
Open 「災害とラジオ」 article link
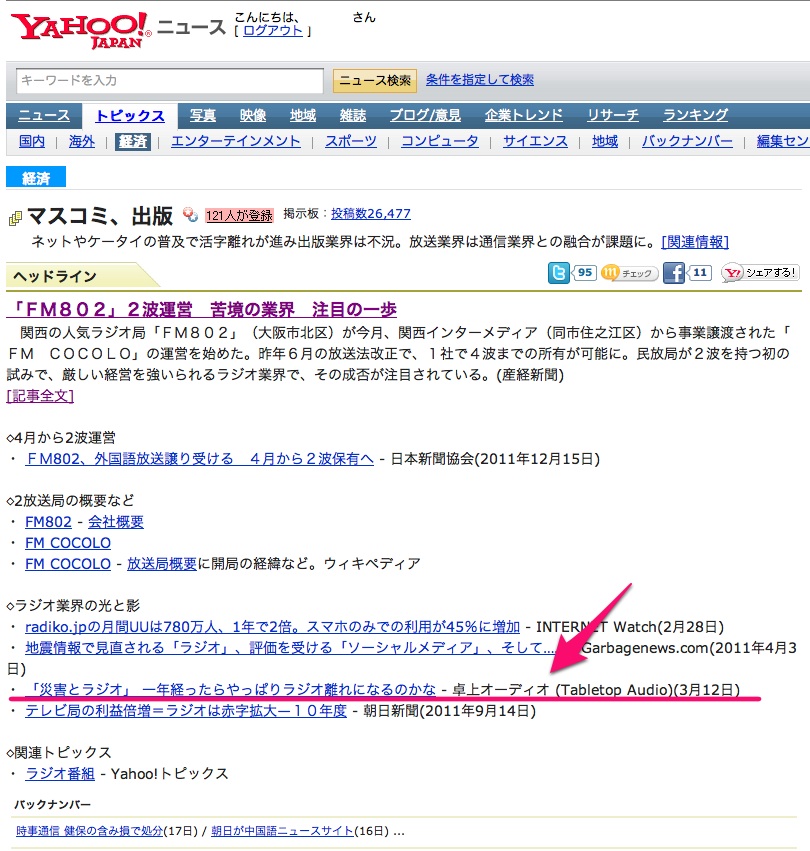[x=231, y=690]
